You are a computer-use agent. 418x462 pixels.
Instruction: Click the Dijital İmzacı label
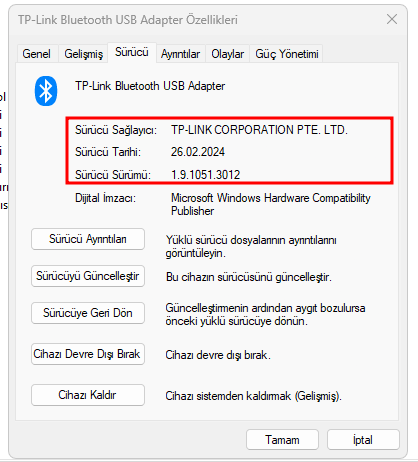(105, 198)
